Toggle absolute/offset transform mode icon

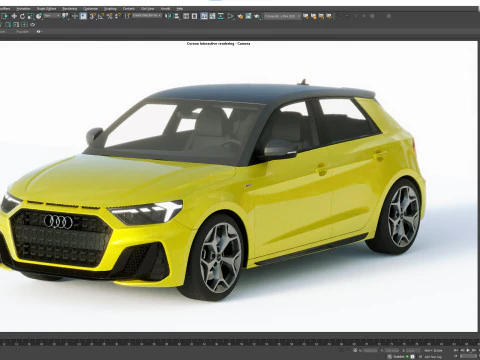pos(355,350)
